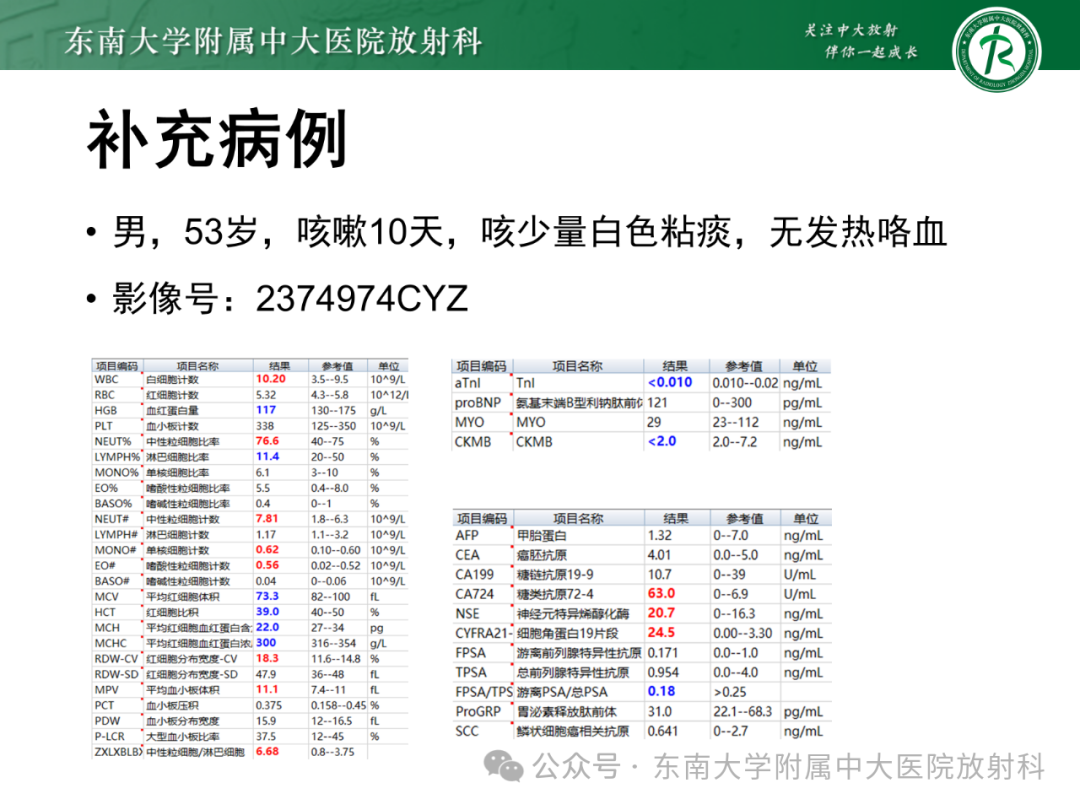Click the reference value 22.1--68.3
1080x810 pixels.
742,712
